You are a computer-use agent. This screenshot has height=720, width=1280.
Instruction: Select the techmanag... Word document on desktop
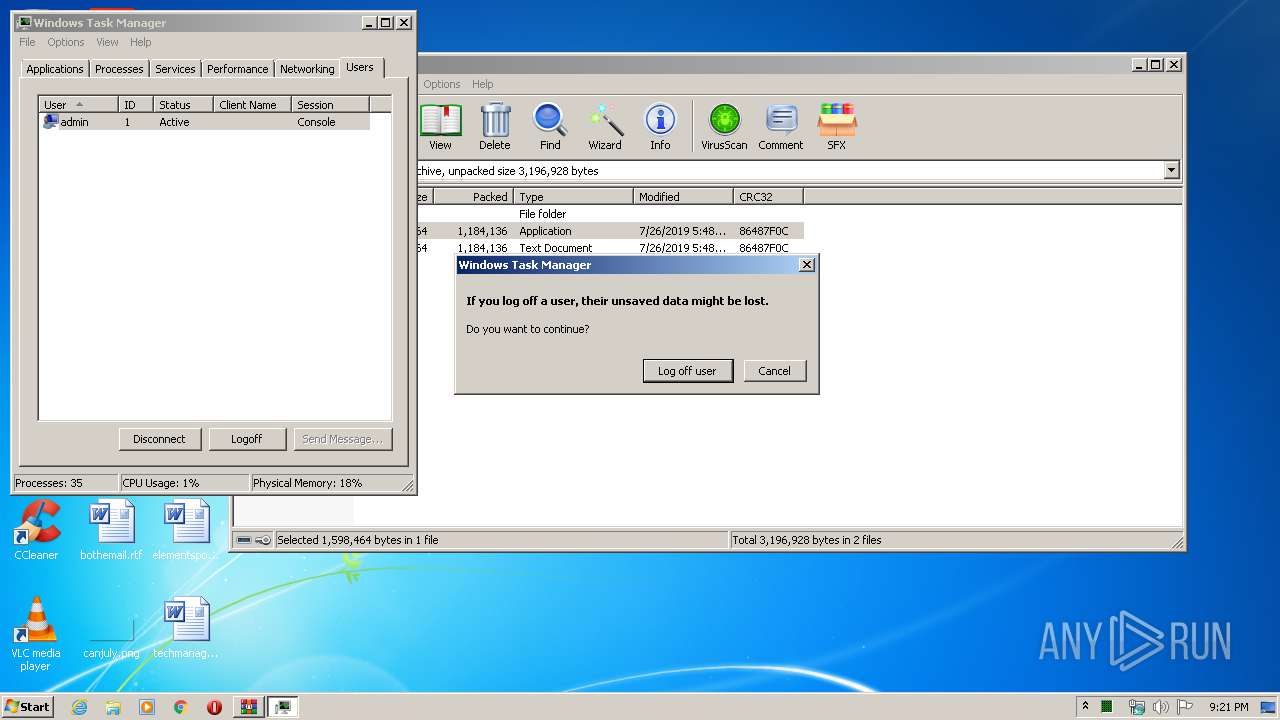[186, 628]
